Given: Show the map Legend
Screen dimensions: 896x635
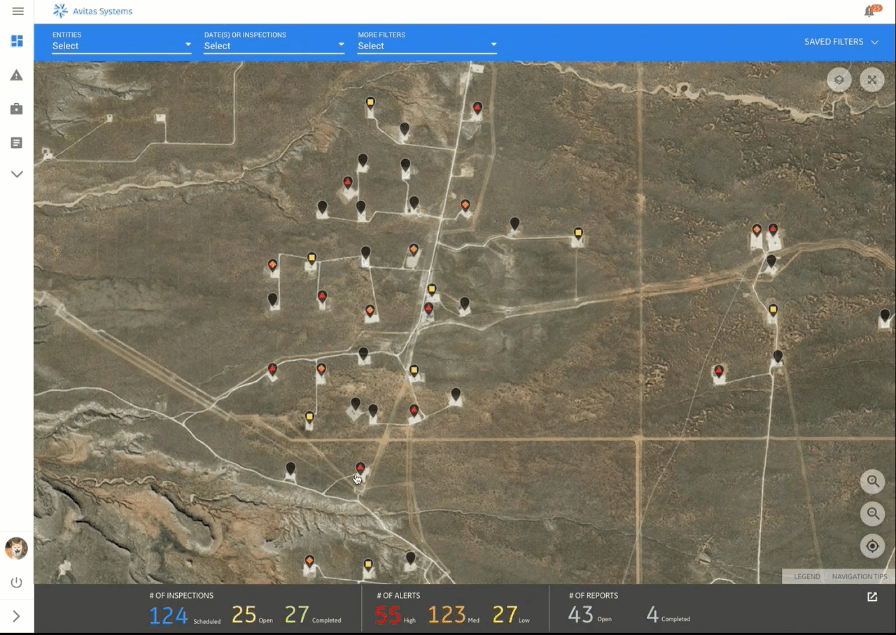Looking at the screenshot, I should click(x=806, y=576).
